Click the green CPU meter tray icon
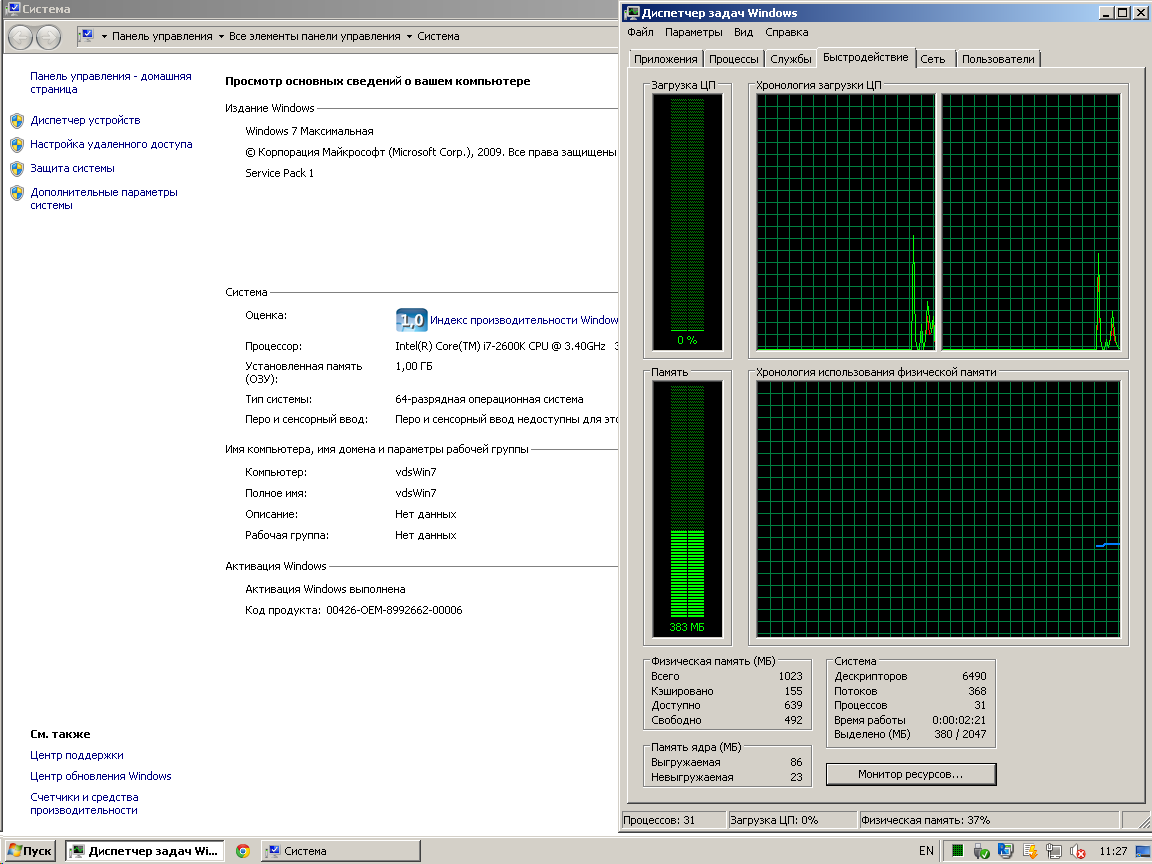This screenshot has width=1152, height=864. (x=957, y=851)
